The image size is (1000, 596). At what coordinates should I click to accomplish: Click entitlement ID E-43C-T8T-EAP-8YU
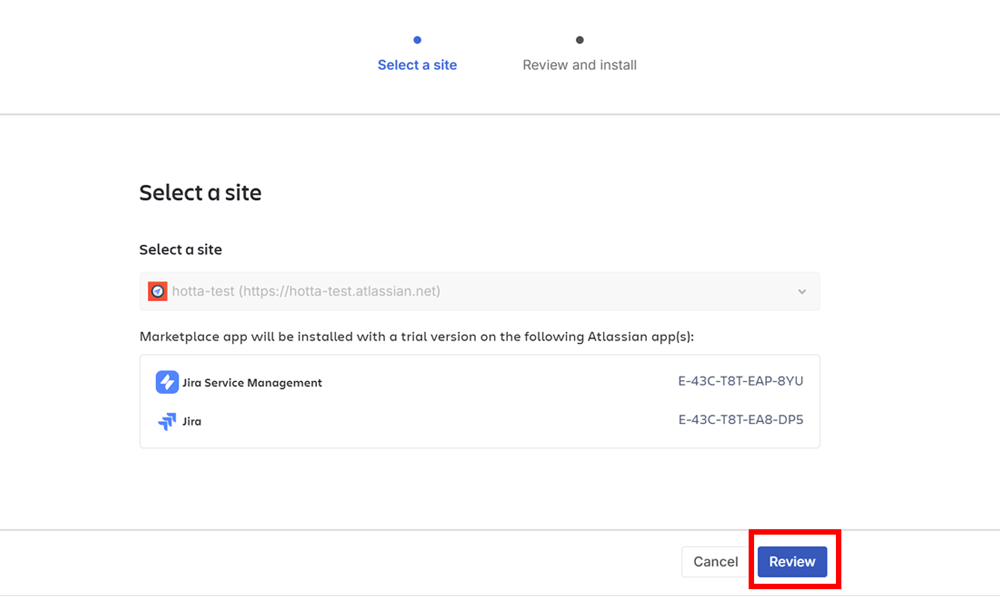tap(740, 382)
